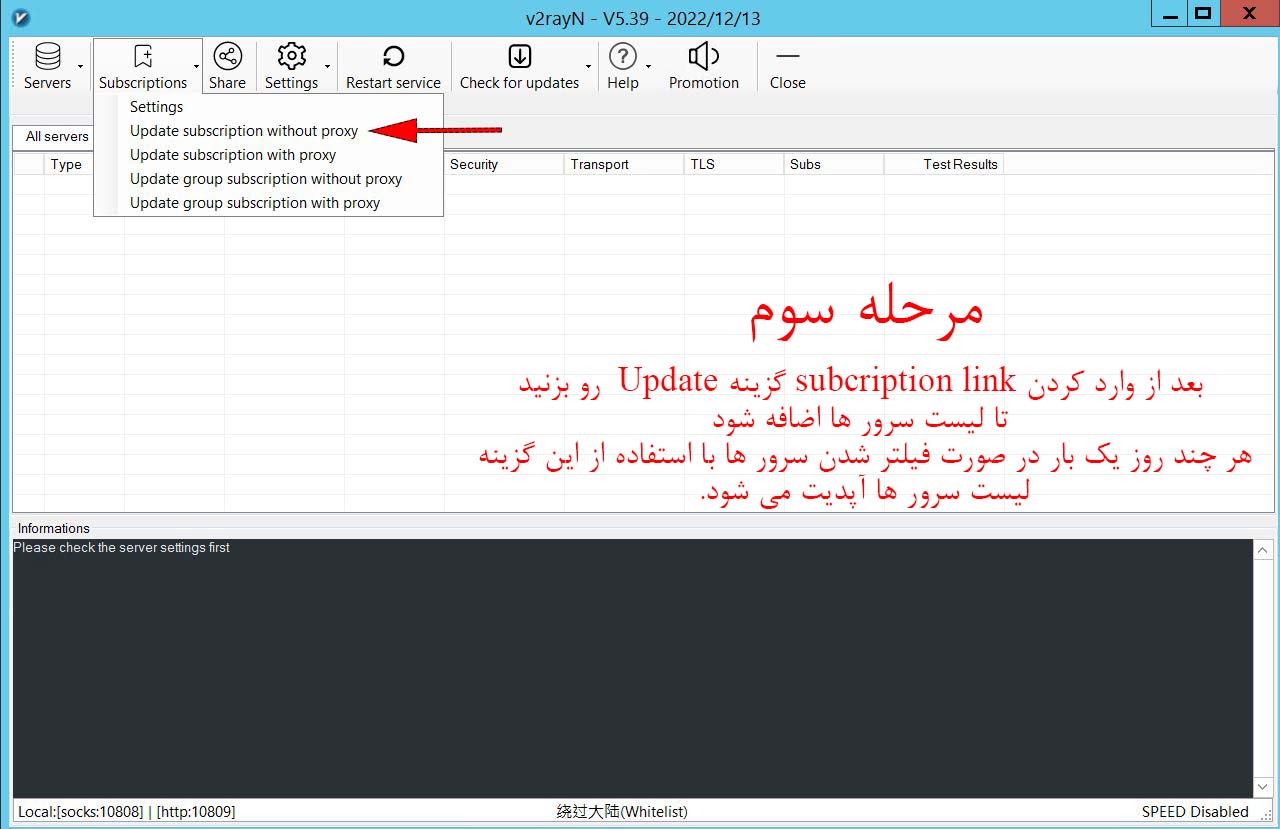Expand the Subscriptions dropdown arrow
Image resolution: width=1280 pixels, height=829 pixels.
(196, 67)
